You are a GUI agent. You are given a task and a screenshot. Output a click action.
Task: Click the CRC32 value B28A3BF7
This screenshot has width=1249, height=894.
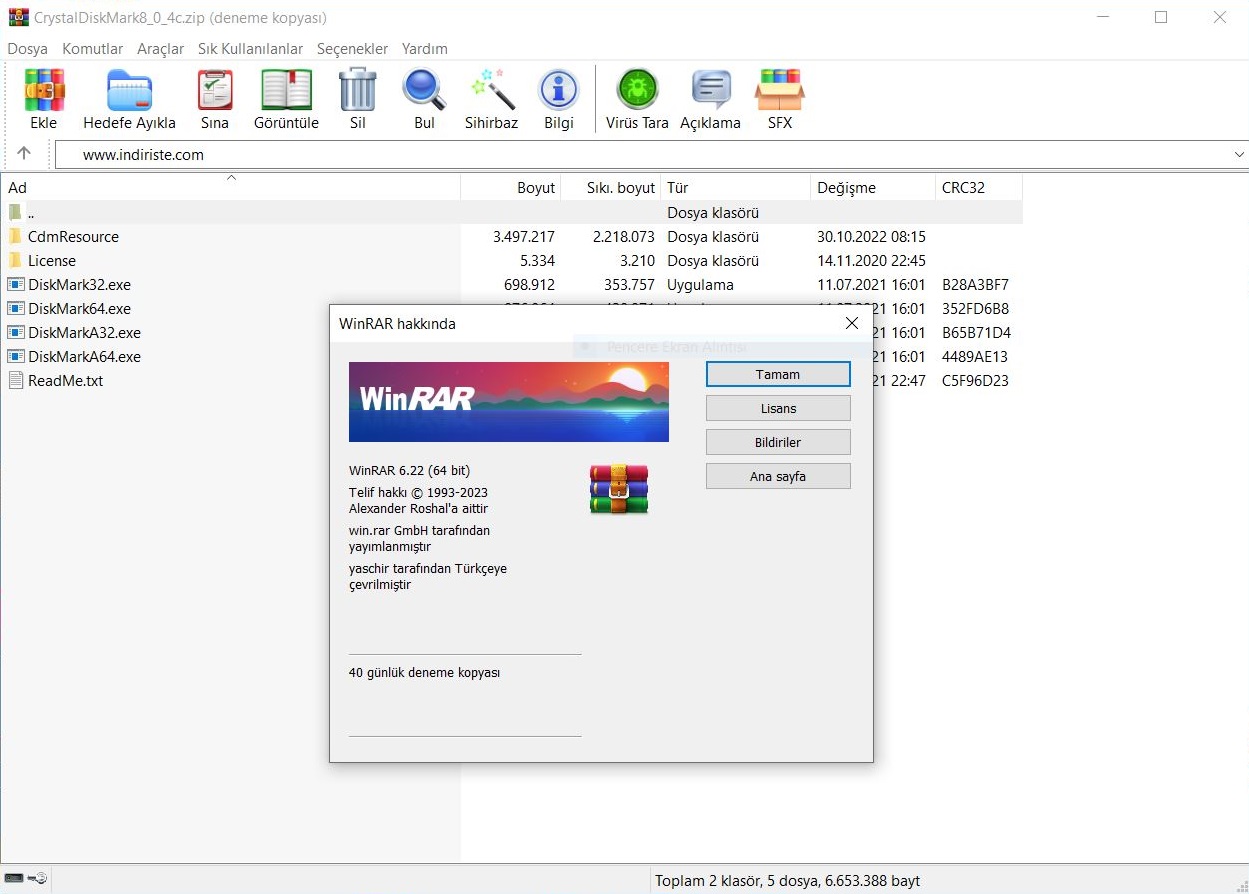pyautogui.click(x=976, y=285)
